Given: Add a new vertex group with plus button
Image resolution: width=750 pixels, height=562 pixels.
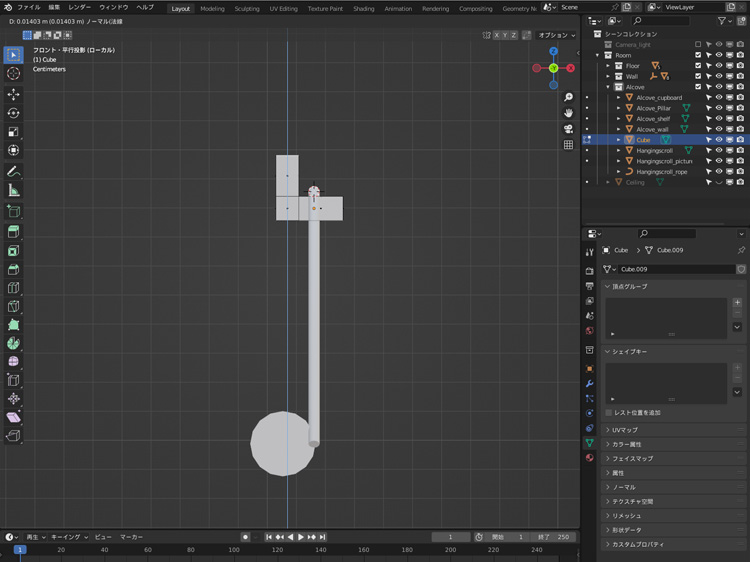Looking at the screenshot, I should [737, 303].
